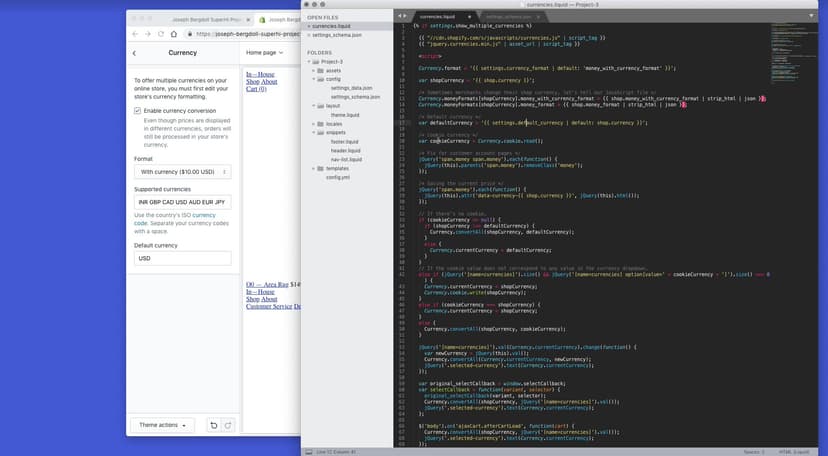Image resolution: width=828 pixels, height=456 pixels.
Task: Open the currency Format dropdown
Action: coord(183,172)
